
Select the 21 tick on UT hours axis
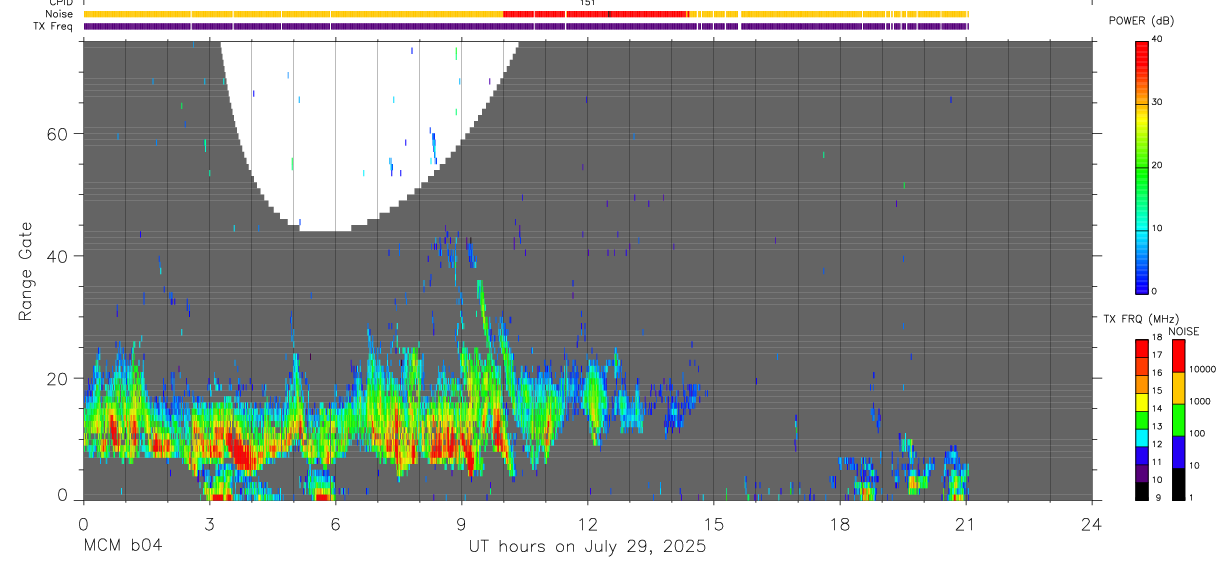click(966, 523)
